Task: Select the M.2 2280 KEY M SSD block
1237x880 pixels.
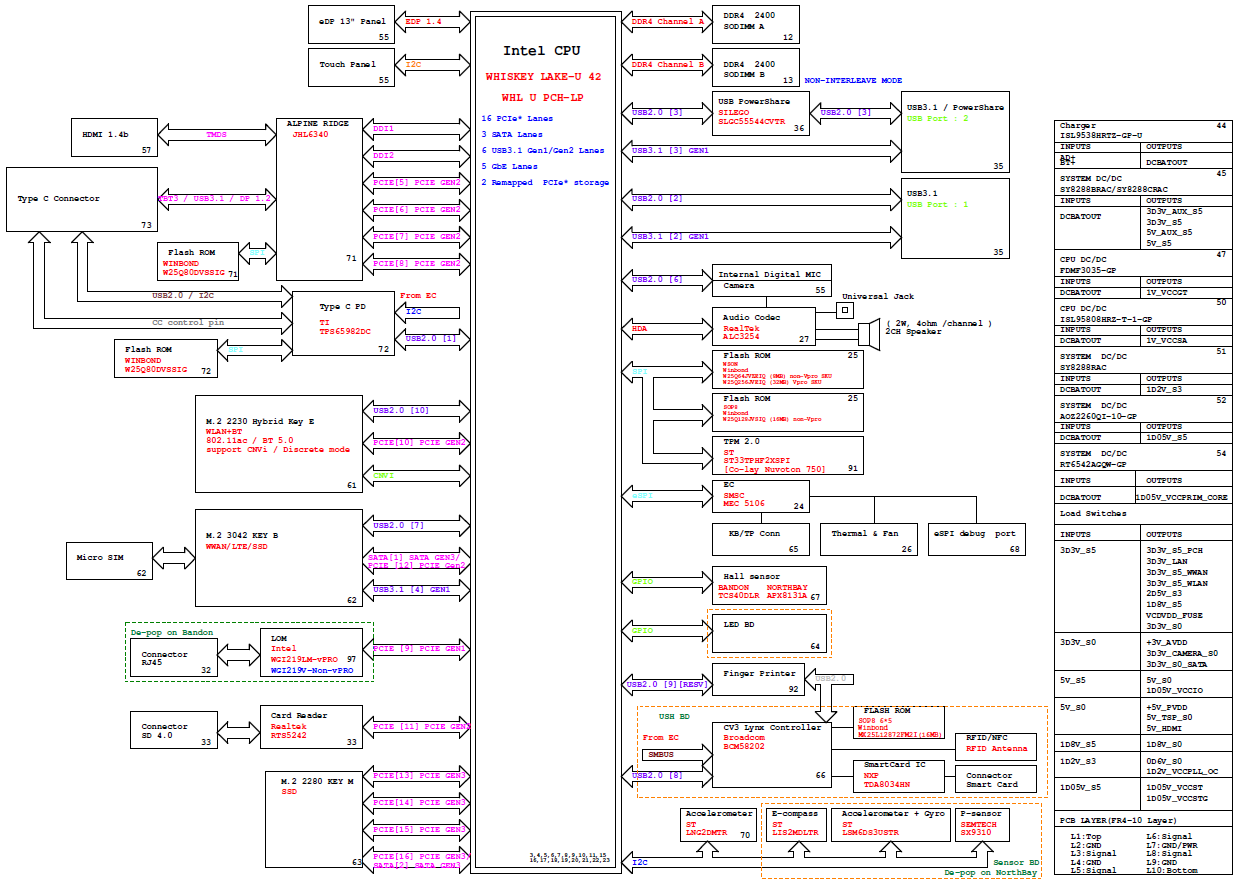Action: [x=315, y=819]
